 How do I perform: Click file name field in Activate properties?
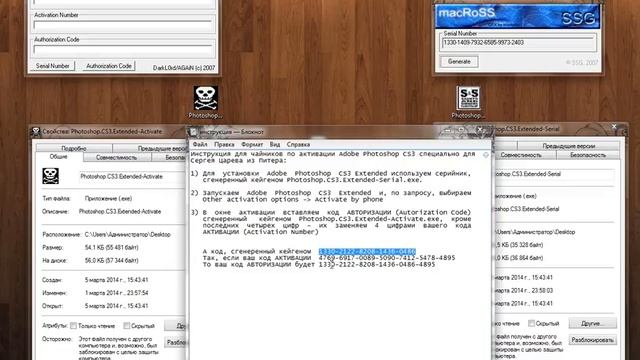[132, 176]
